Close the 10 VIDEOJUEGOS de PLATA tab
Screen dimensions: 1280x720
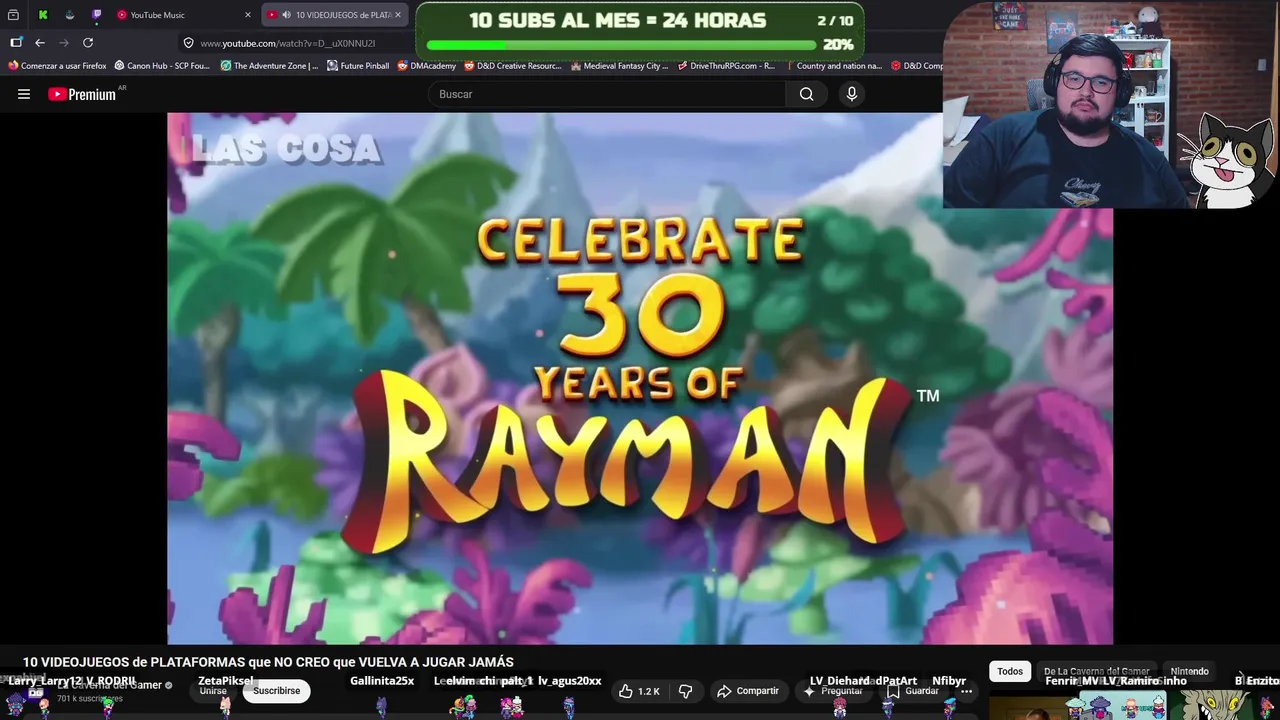398,15
